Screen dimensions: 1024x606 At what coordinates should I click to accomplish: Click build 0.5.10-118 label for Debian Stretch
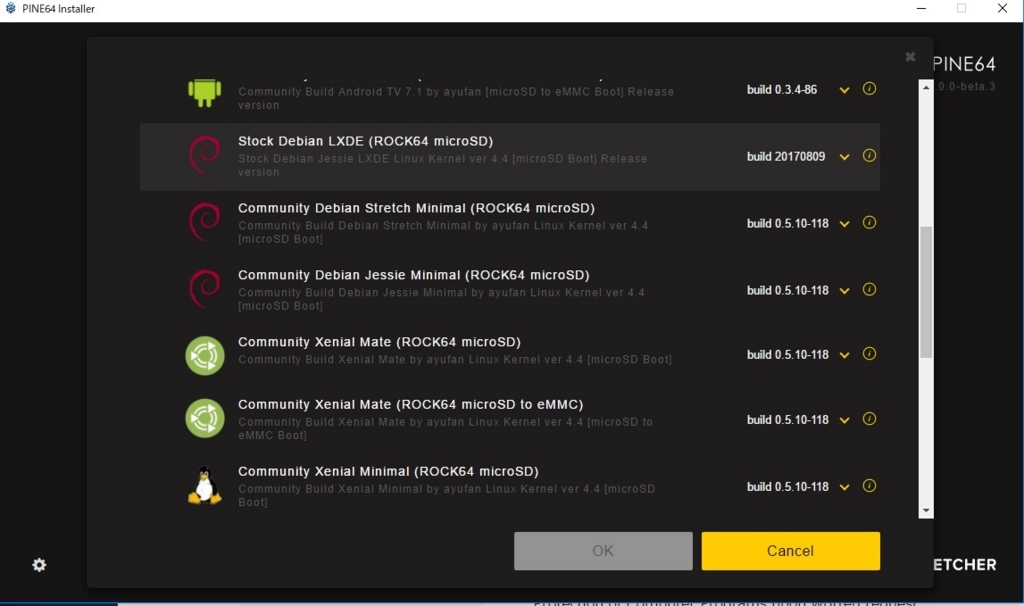pyautogui.click(x=788, y=223)
